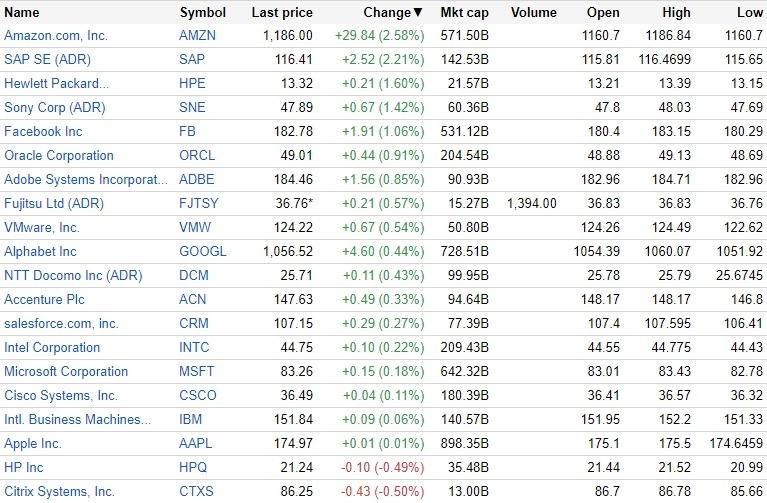Sort by the Volume column header

[533, 12]
